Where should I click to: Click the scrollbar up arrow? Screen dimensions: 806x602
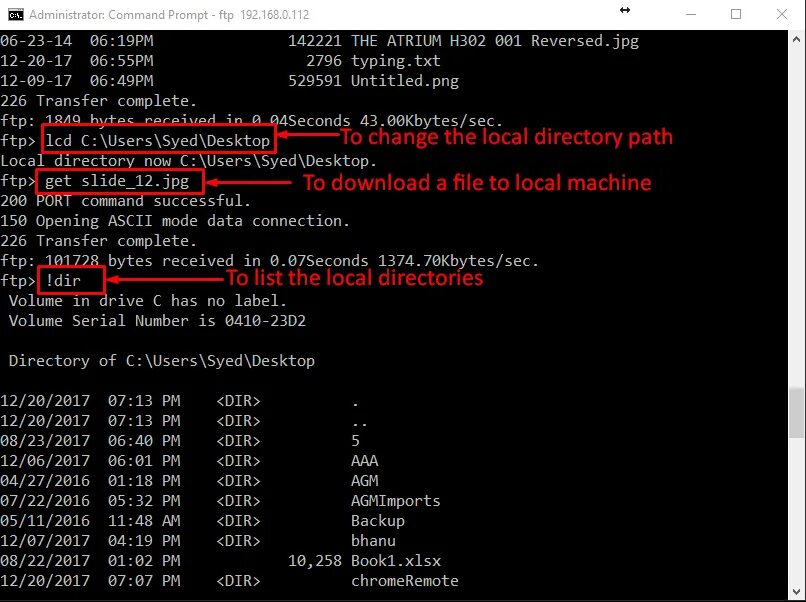click(x=796, y=39)
